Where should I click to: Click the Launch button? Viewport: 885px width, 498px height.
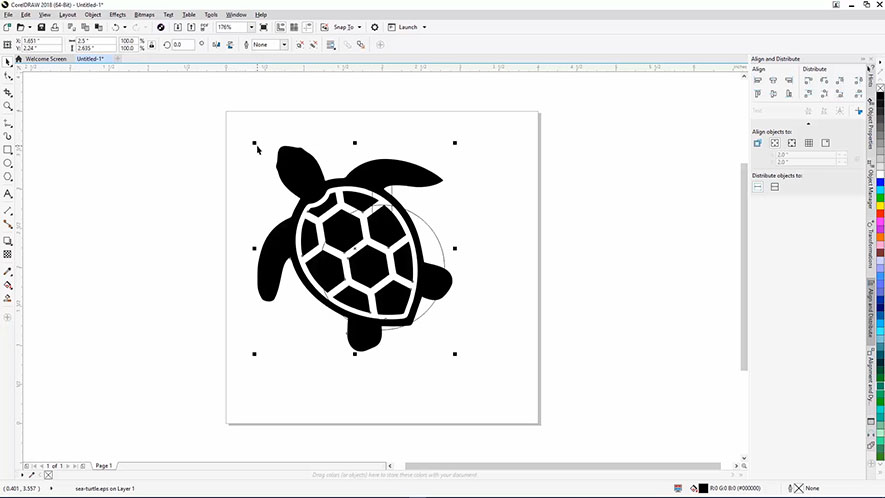(408, 27)
